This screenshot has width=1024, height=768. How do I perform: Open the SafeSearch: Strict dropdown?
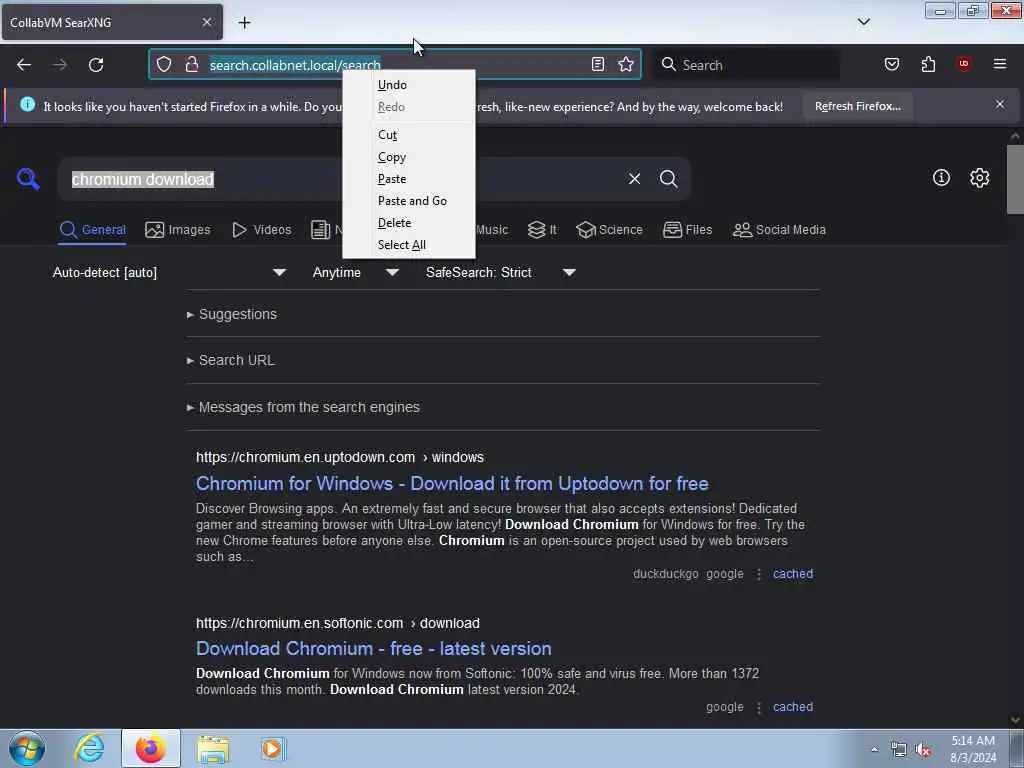pyautogui.click(x=500, y=272)
